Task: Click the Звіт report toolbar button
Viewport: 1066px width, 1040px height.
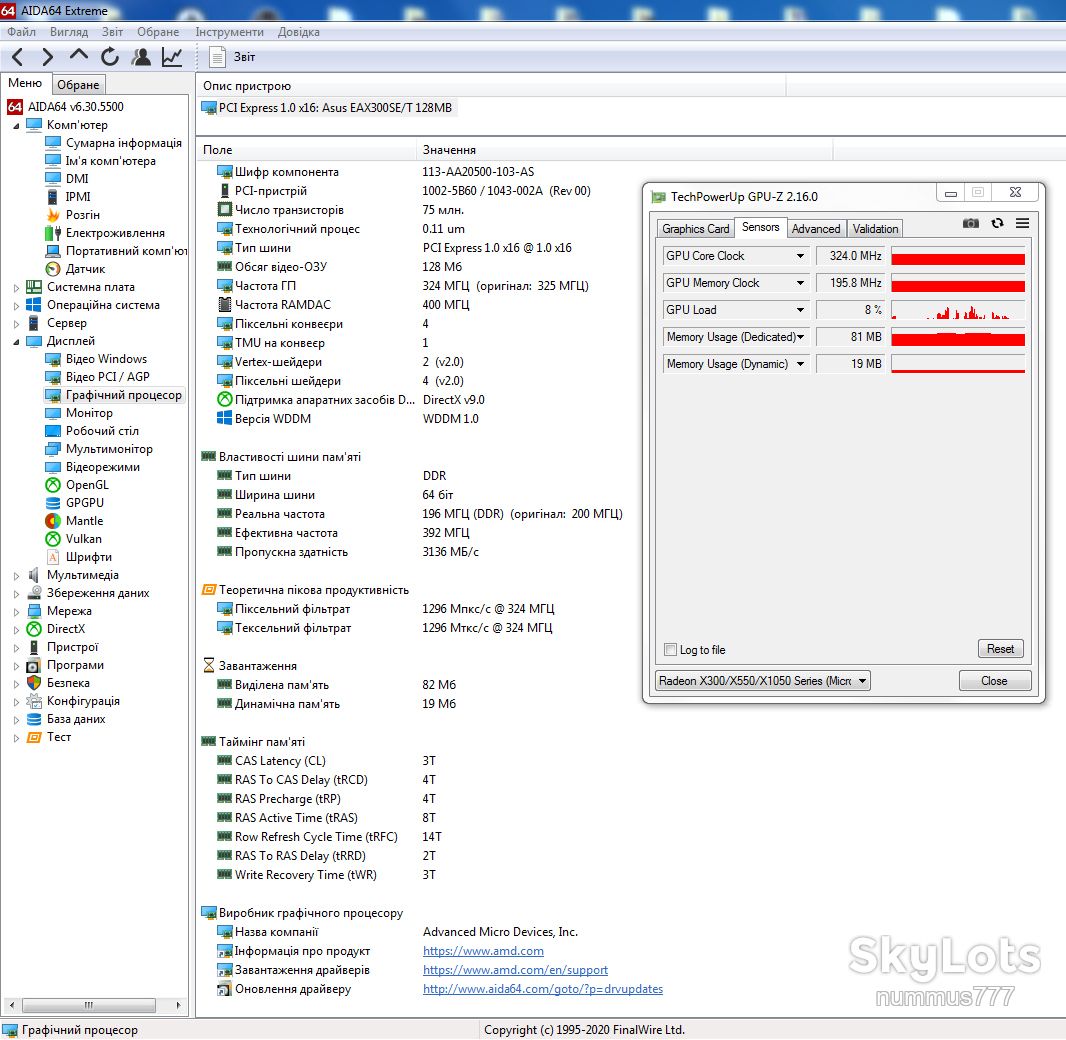Action: click(233, 57)
